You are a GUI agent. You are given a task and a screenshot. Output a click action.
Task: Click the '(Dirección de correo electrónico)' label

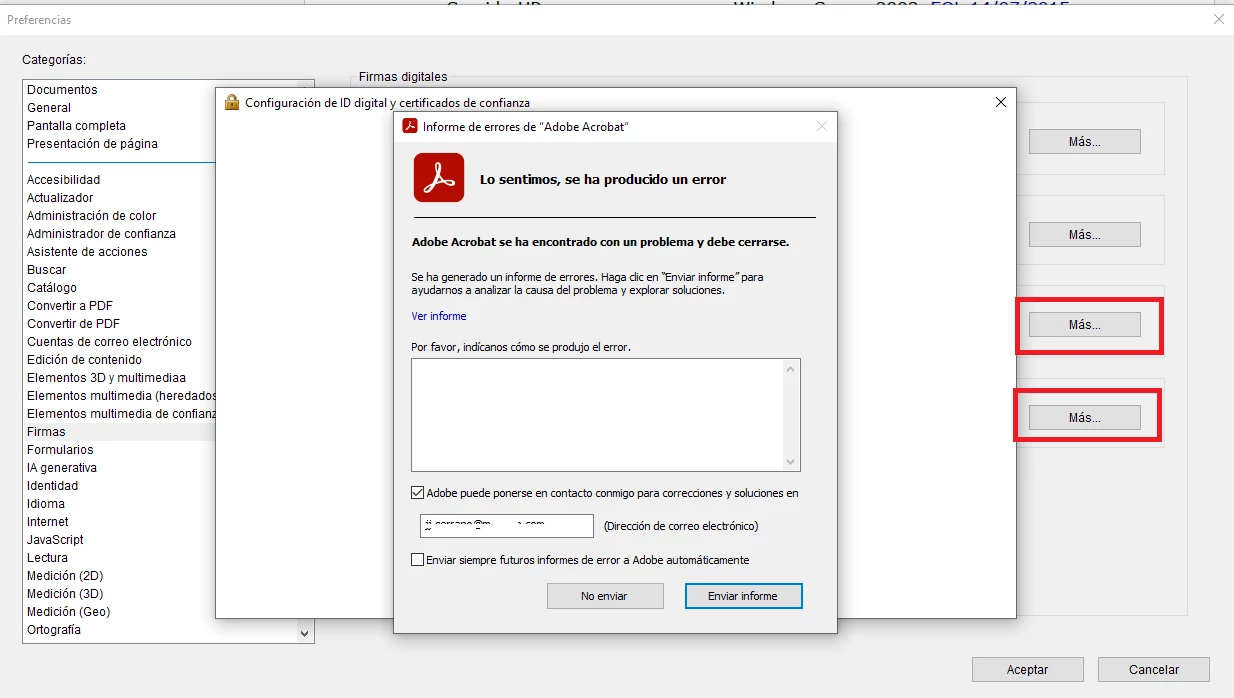click(681, 526)
